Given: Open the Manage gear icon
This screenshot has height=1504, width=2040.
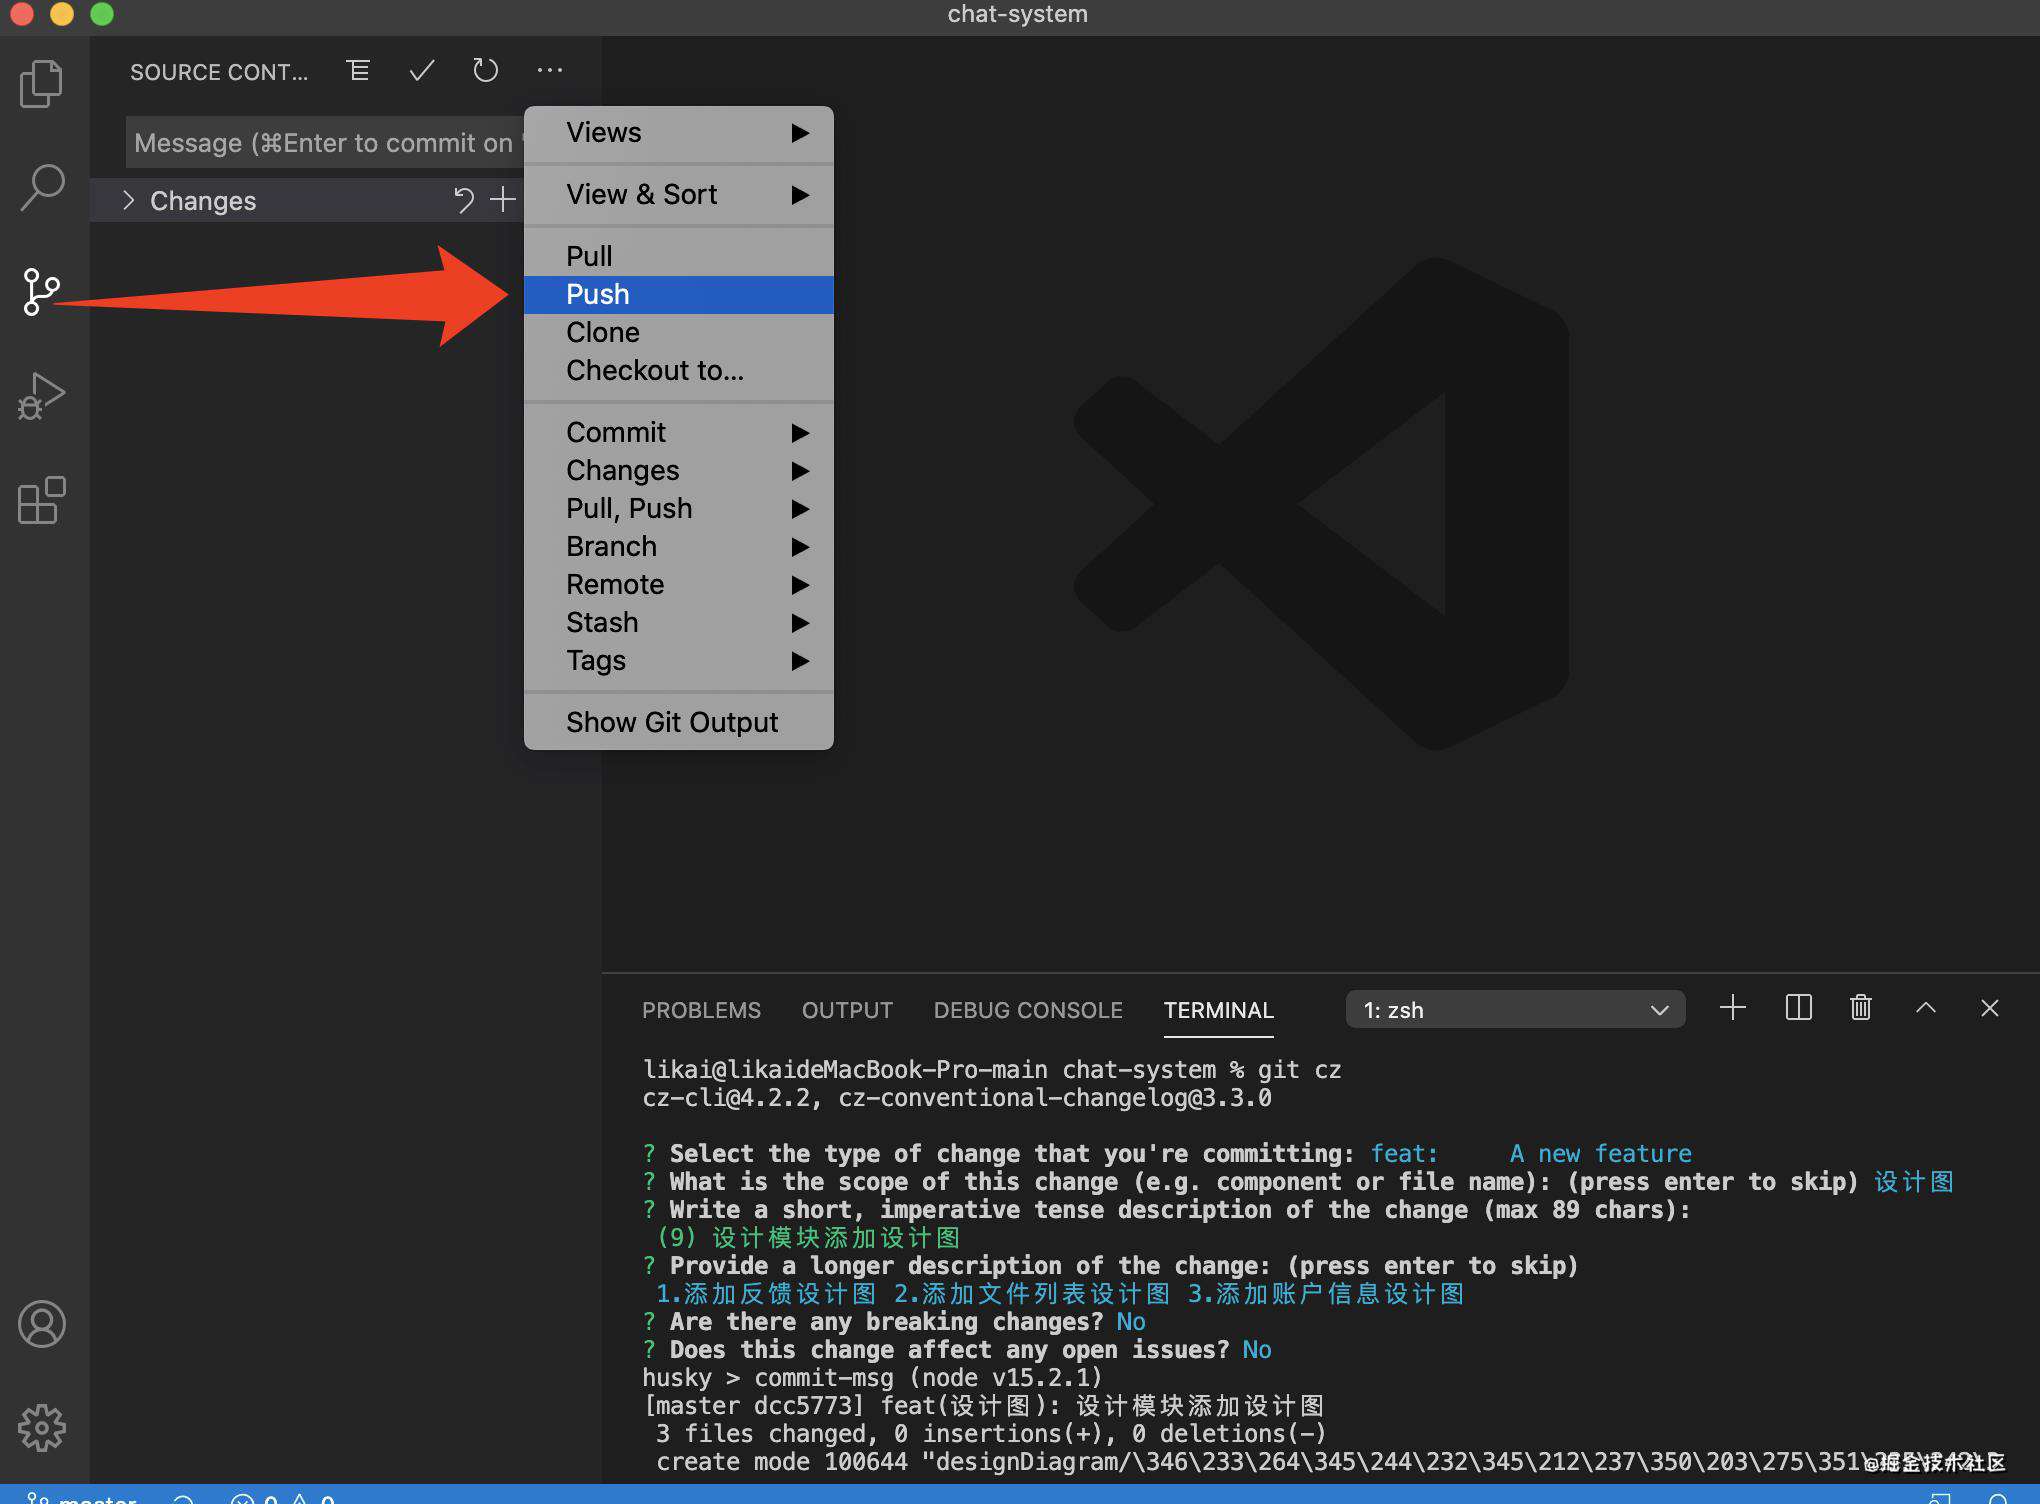Looking at the screenshot, I should (x=42, y=1428).
